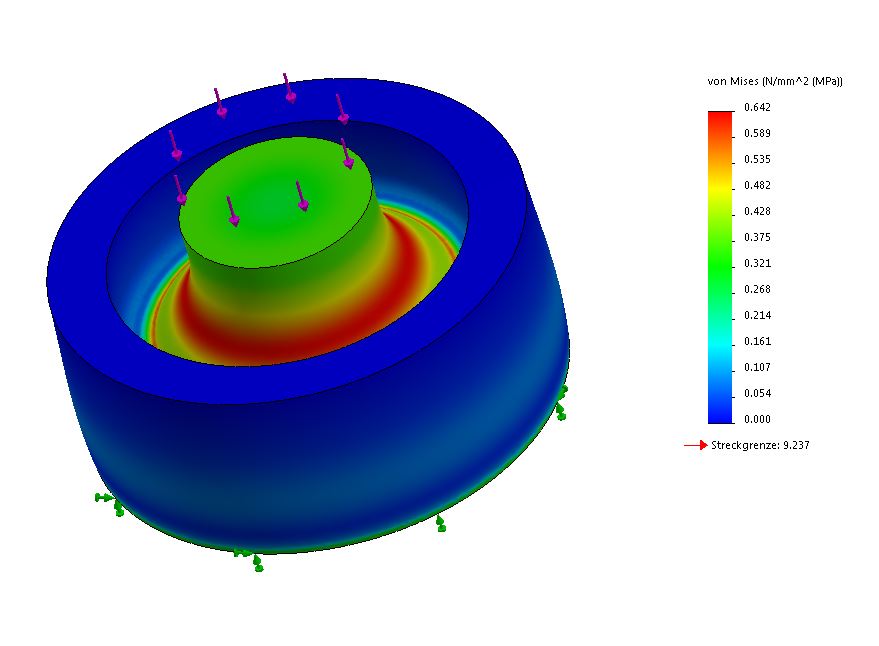Image resolution: width=879 pixels, height=646 pixels.
Task: Click the Streckgrenze: 9.237 label
Action: click(x=760, y=445)
